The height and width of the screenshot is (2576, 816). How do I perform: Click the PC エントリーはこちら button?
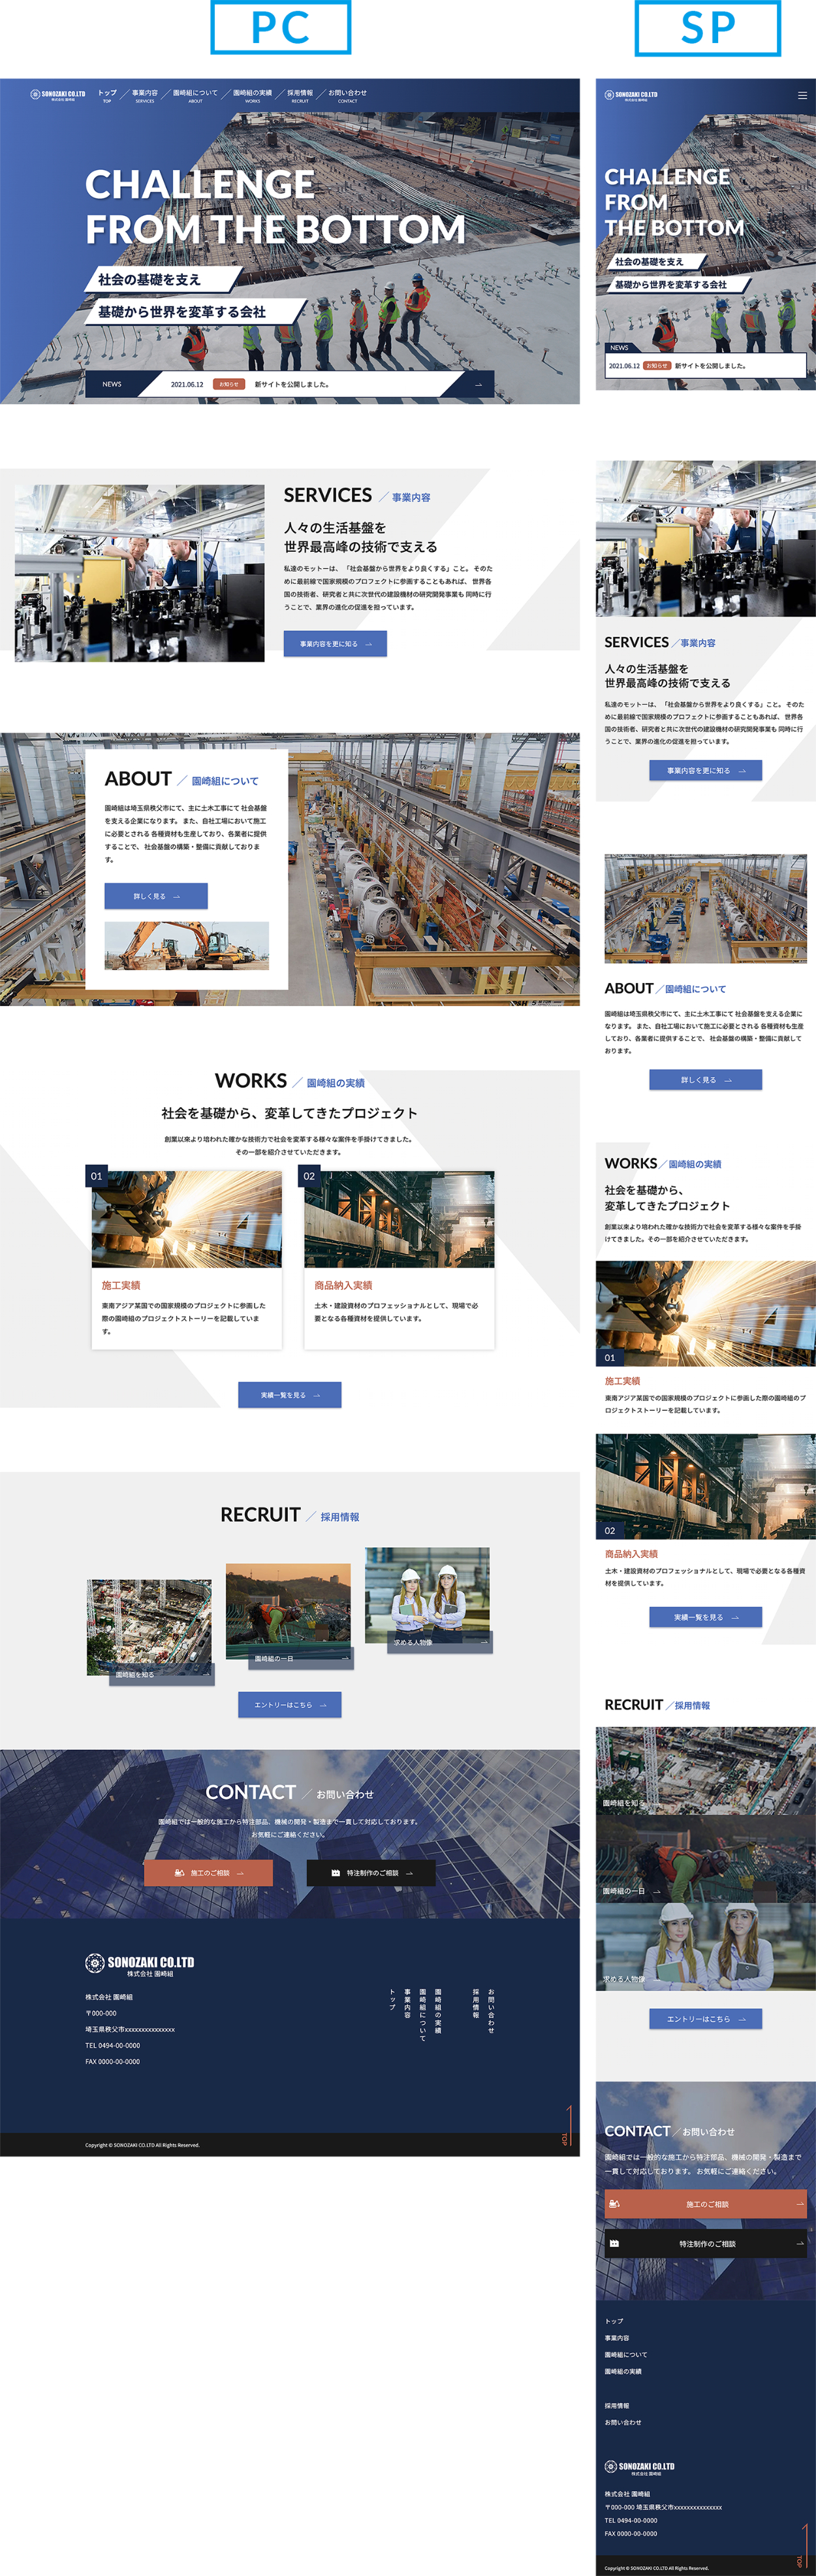pyautogui.click(x=290, y=1705)
